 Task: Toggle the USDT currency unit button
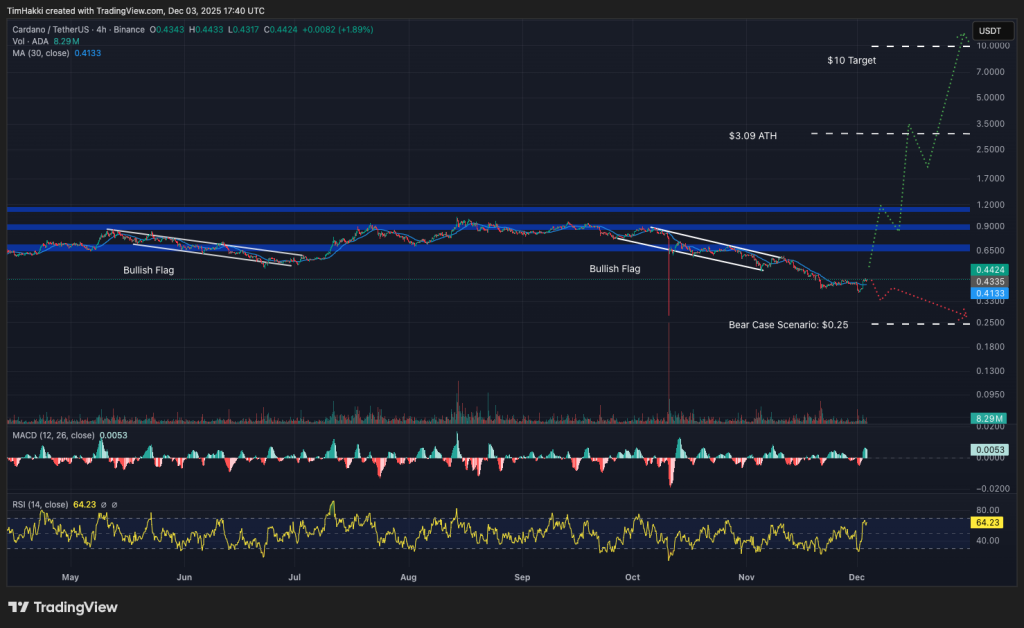991,31
